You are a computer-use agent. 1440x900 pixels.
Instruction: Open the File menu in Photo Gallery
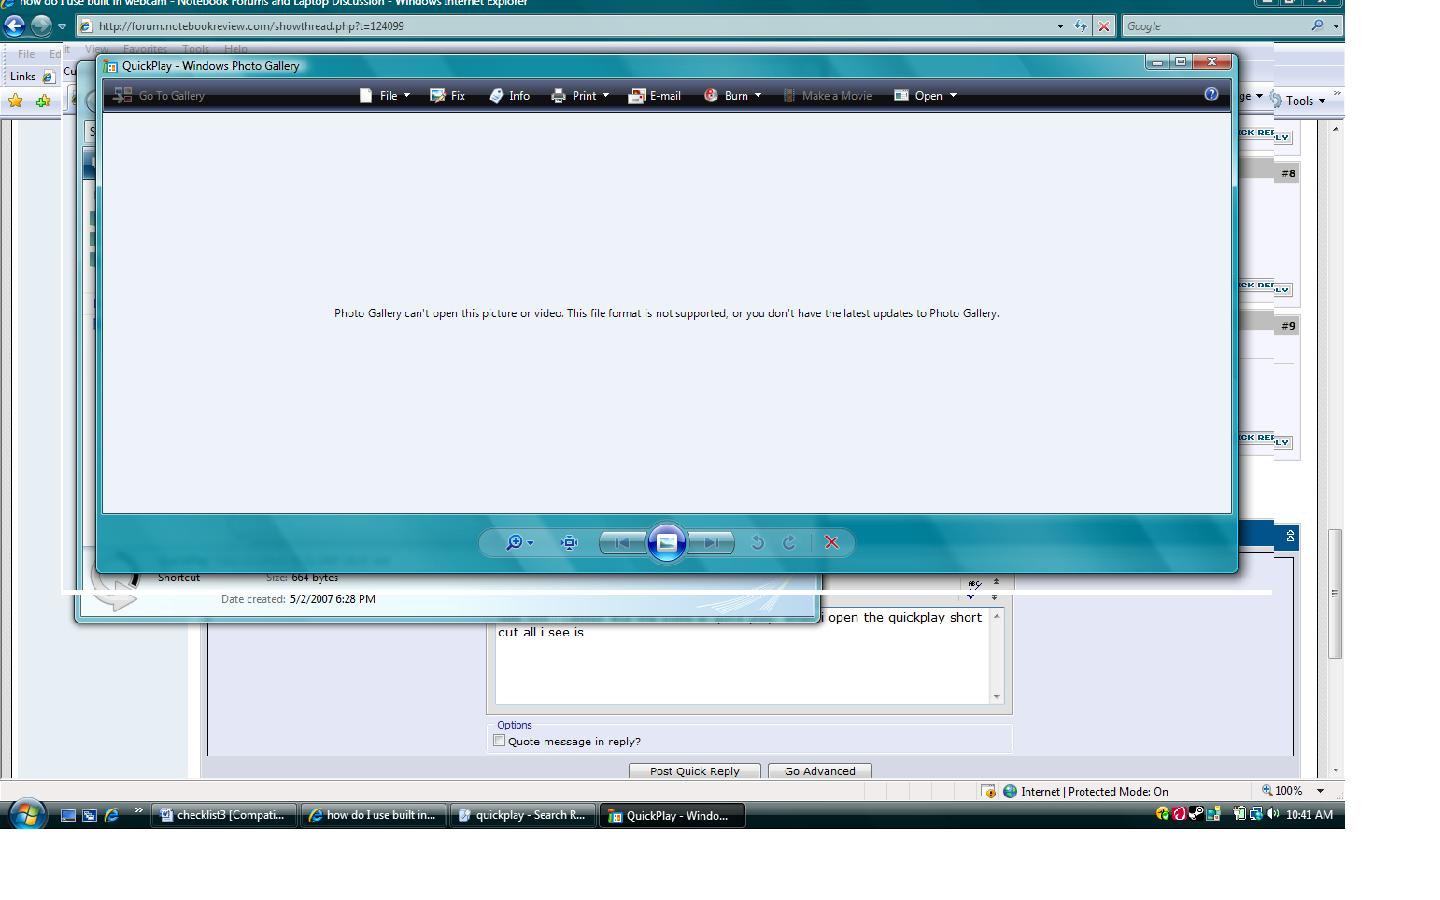385,95
